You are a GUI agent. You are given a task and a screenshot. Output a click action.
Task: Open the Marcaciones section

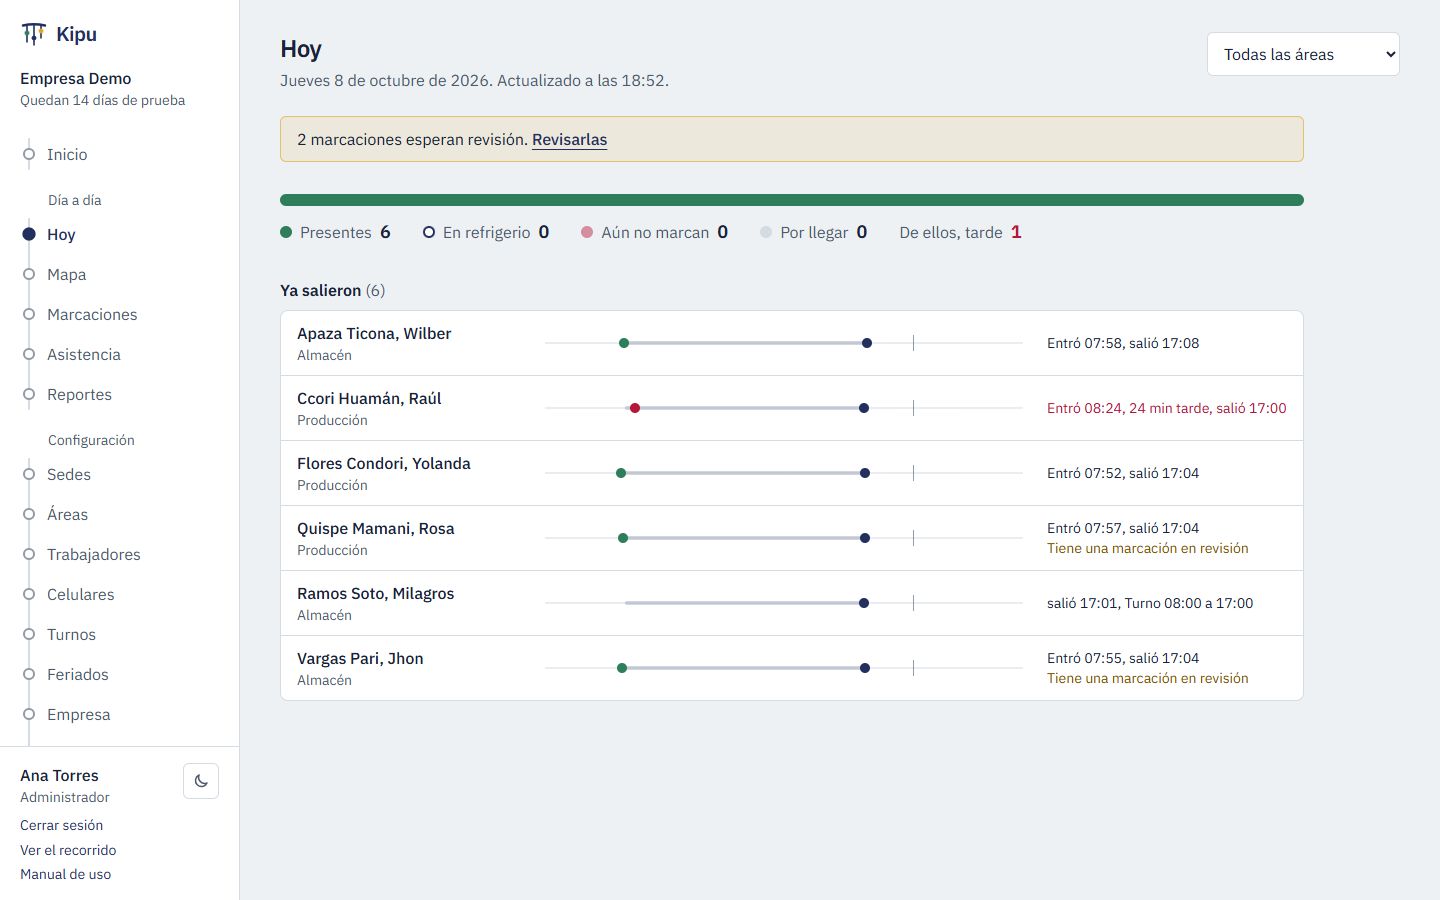(x=92, y=314)
